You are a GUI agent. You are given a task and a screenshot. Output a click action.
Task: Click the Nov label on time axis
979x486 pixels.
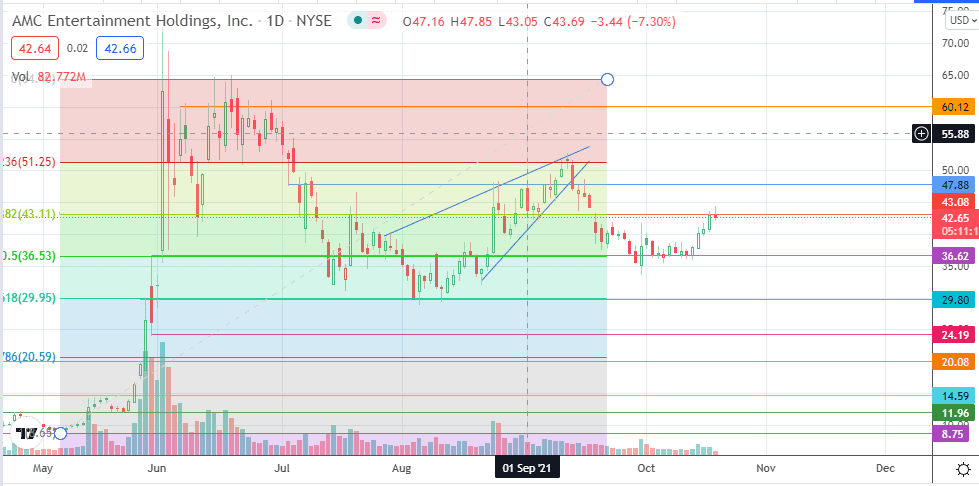765,468
